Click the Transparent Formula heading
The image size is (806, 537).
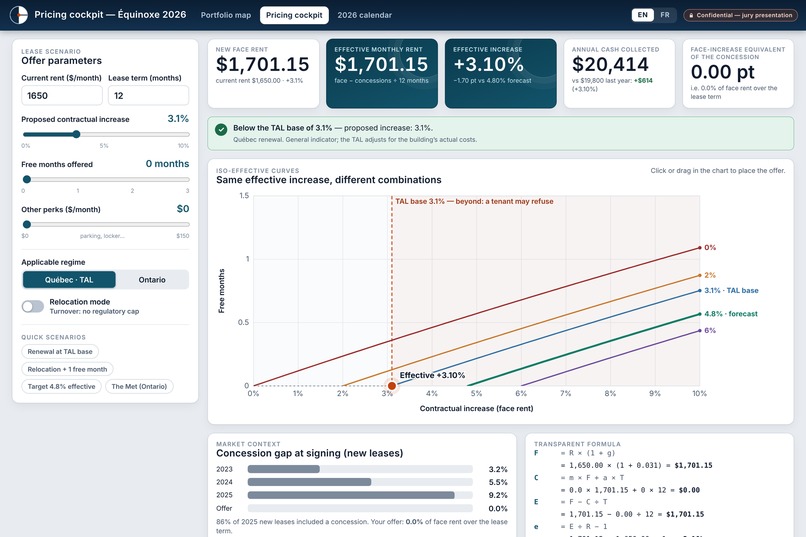pyautogui.click(x=577, y=444)
